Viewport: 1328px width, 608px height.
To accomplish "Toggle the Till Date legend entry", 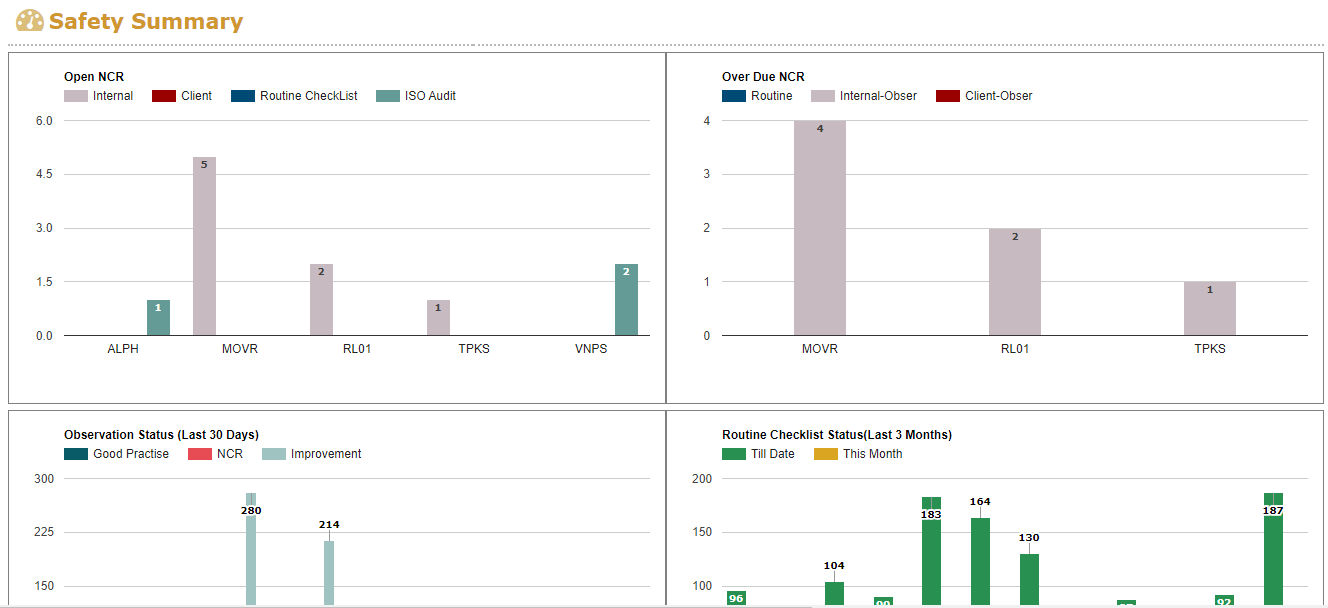I will 758,454.
